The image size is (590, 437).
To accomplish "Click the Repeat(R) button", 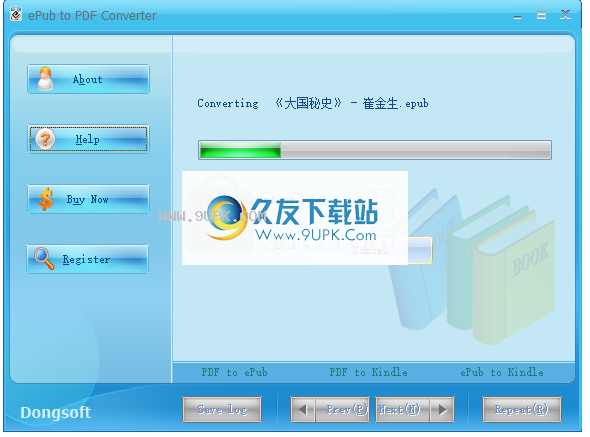I will [522, 410].
